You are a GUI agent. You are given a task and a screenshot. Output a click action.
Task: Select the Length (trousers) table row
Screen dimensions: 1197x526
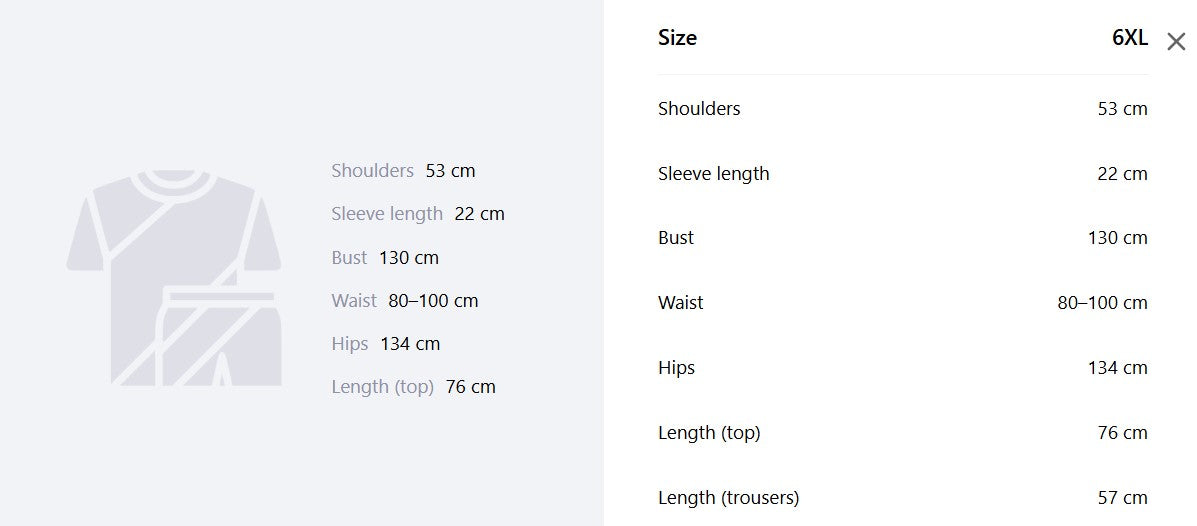pyautogui.click(x=903, y=497)
